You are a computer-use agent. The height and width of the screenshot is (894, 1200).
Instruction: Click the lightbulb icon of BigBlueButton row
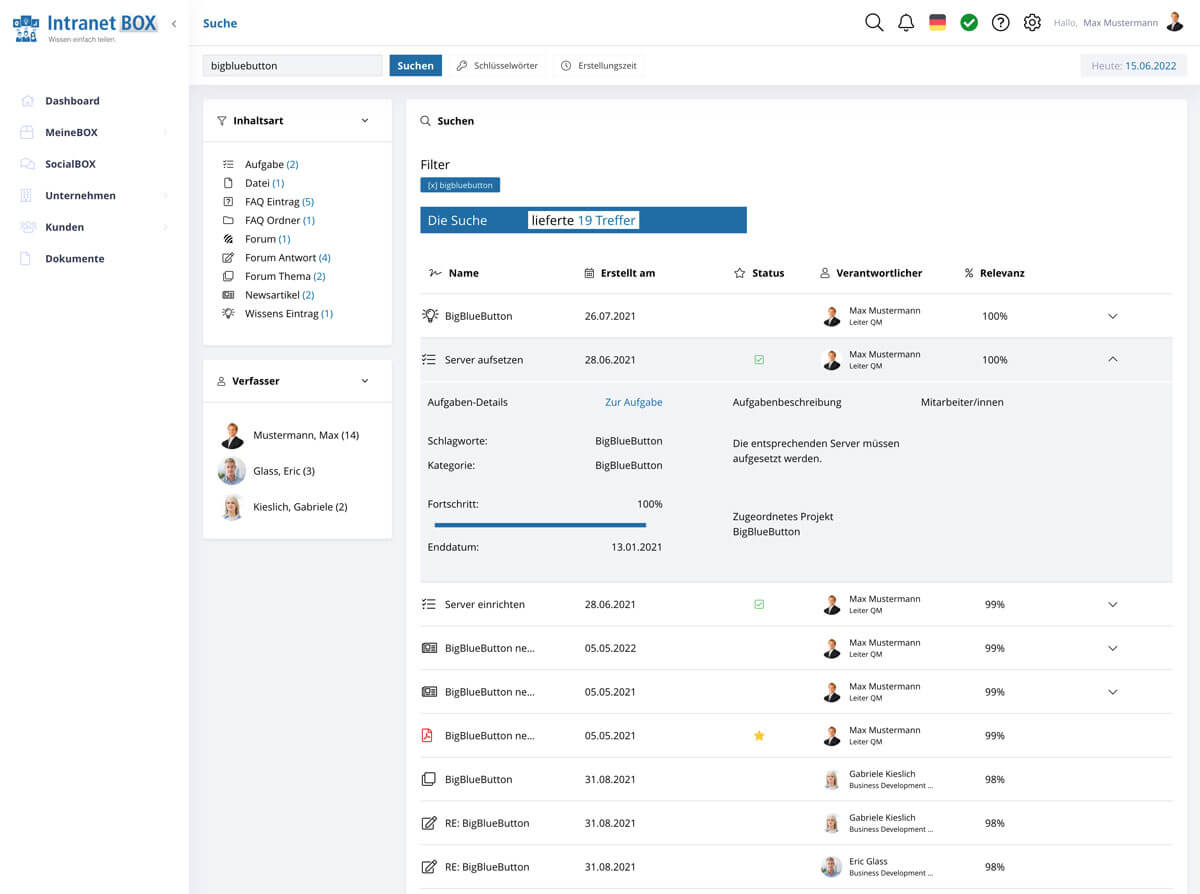pos(430,316)
